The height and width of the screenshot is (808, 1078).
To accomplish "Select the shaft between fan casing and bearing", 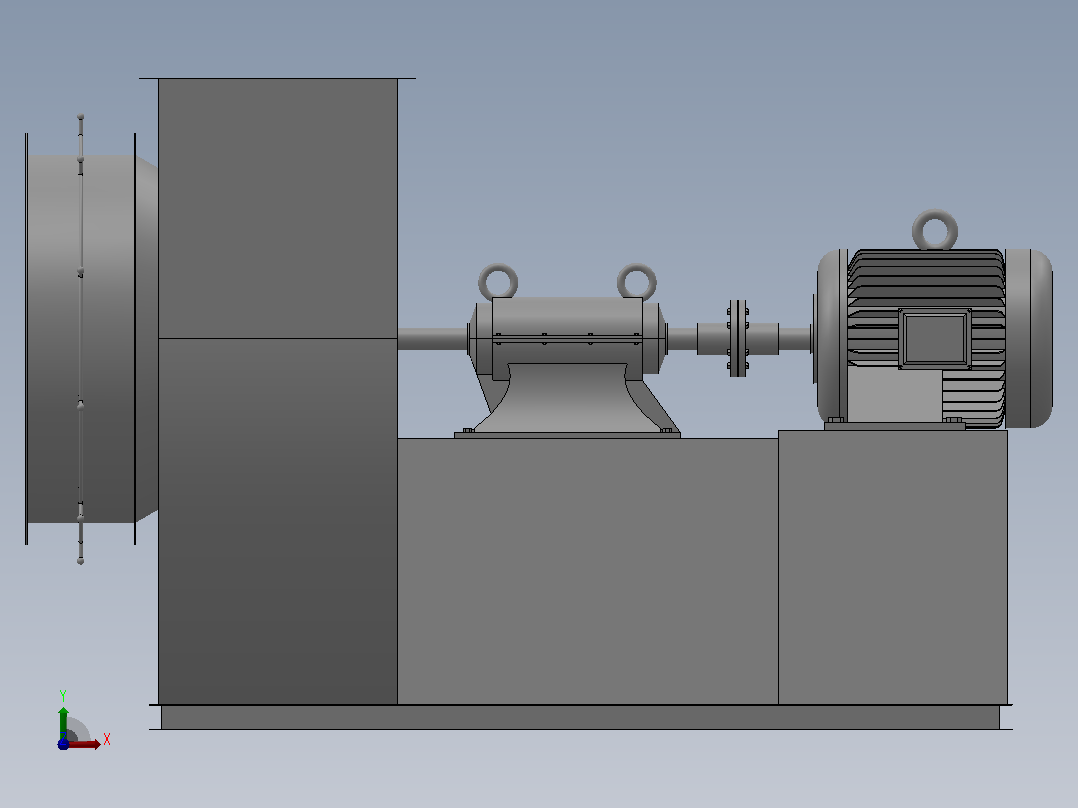I will (433, 339).
